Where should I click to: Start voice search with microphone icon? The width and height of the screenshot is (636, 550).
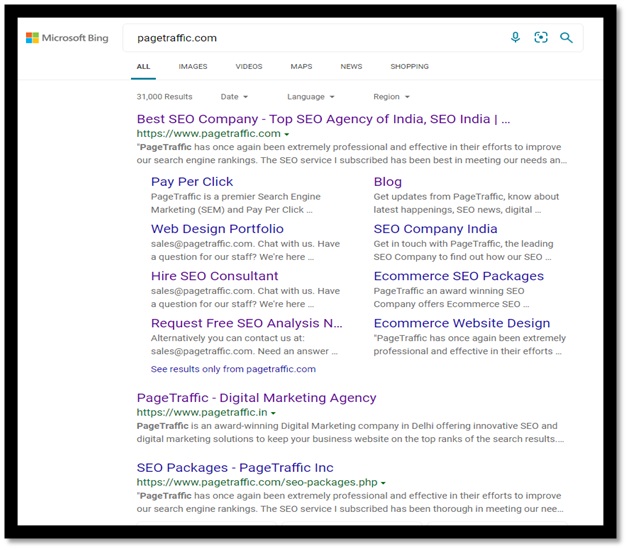515,38
